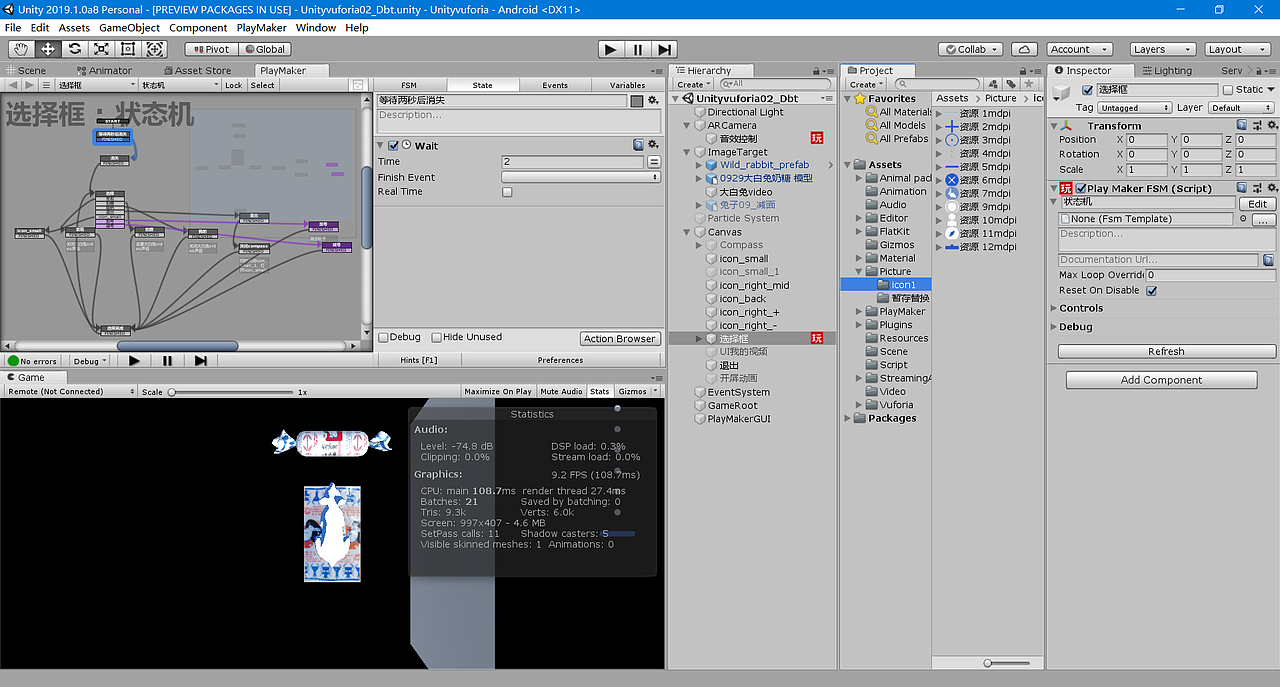1280x687 pixels.
Task: Open the Account dropdown
Action: pos(1080,49)
